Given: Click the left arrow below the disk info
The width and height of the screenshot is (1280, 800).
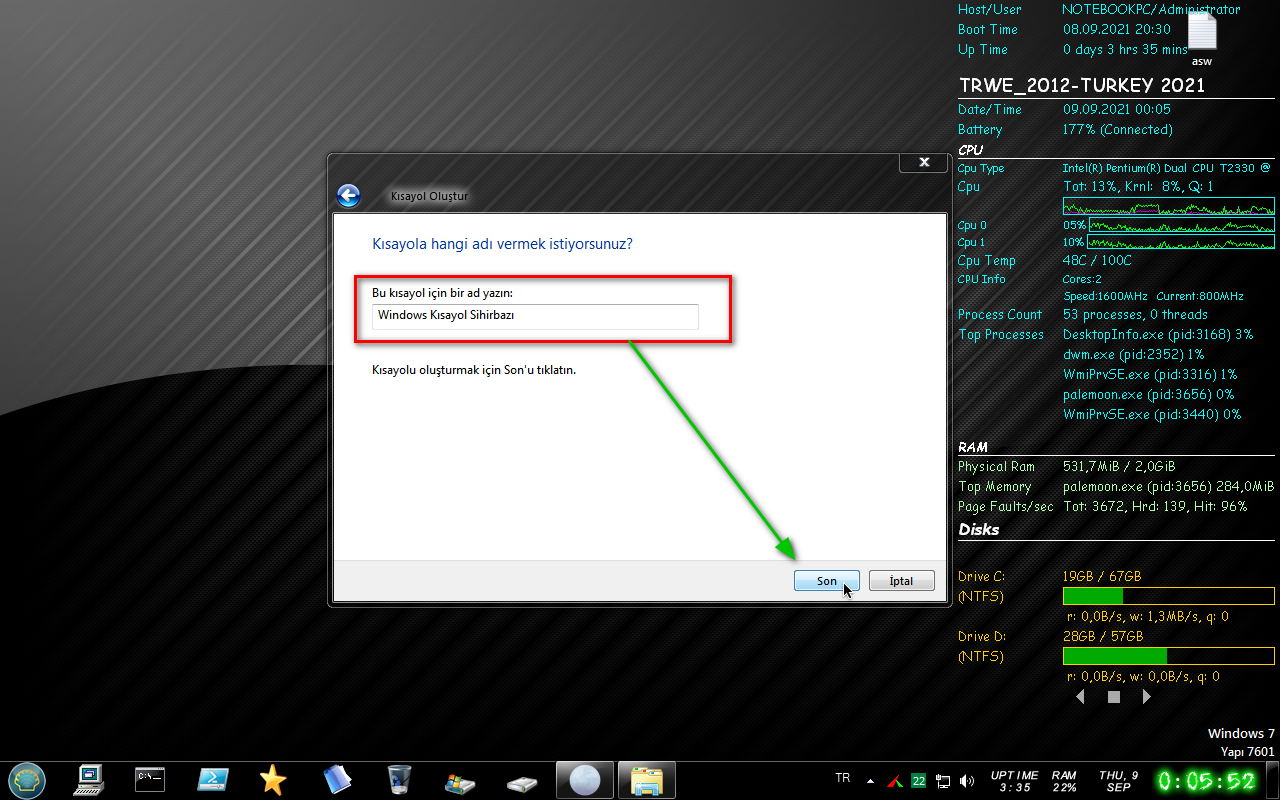Looking at the screenshot, I should tap(1080, 697).
